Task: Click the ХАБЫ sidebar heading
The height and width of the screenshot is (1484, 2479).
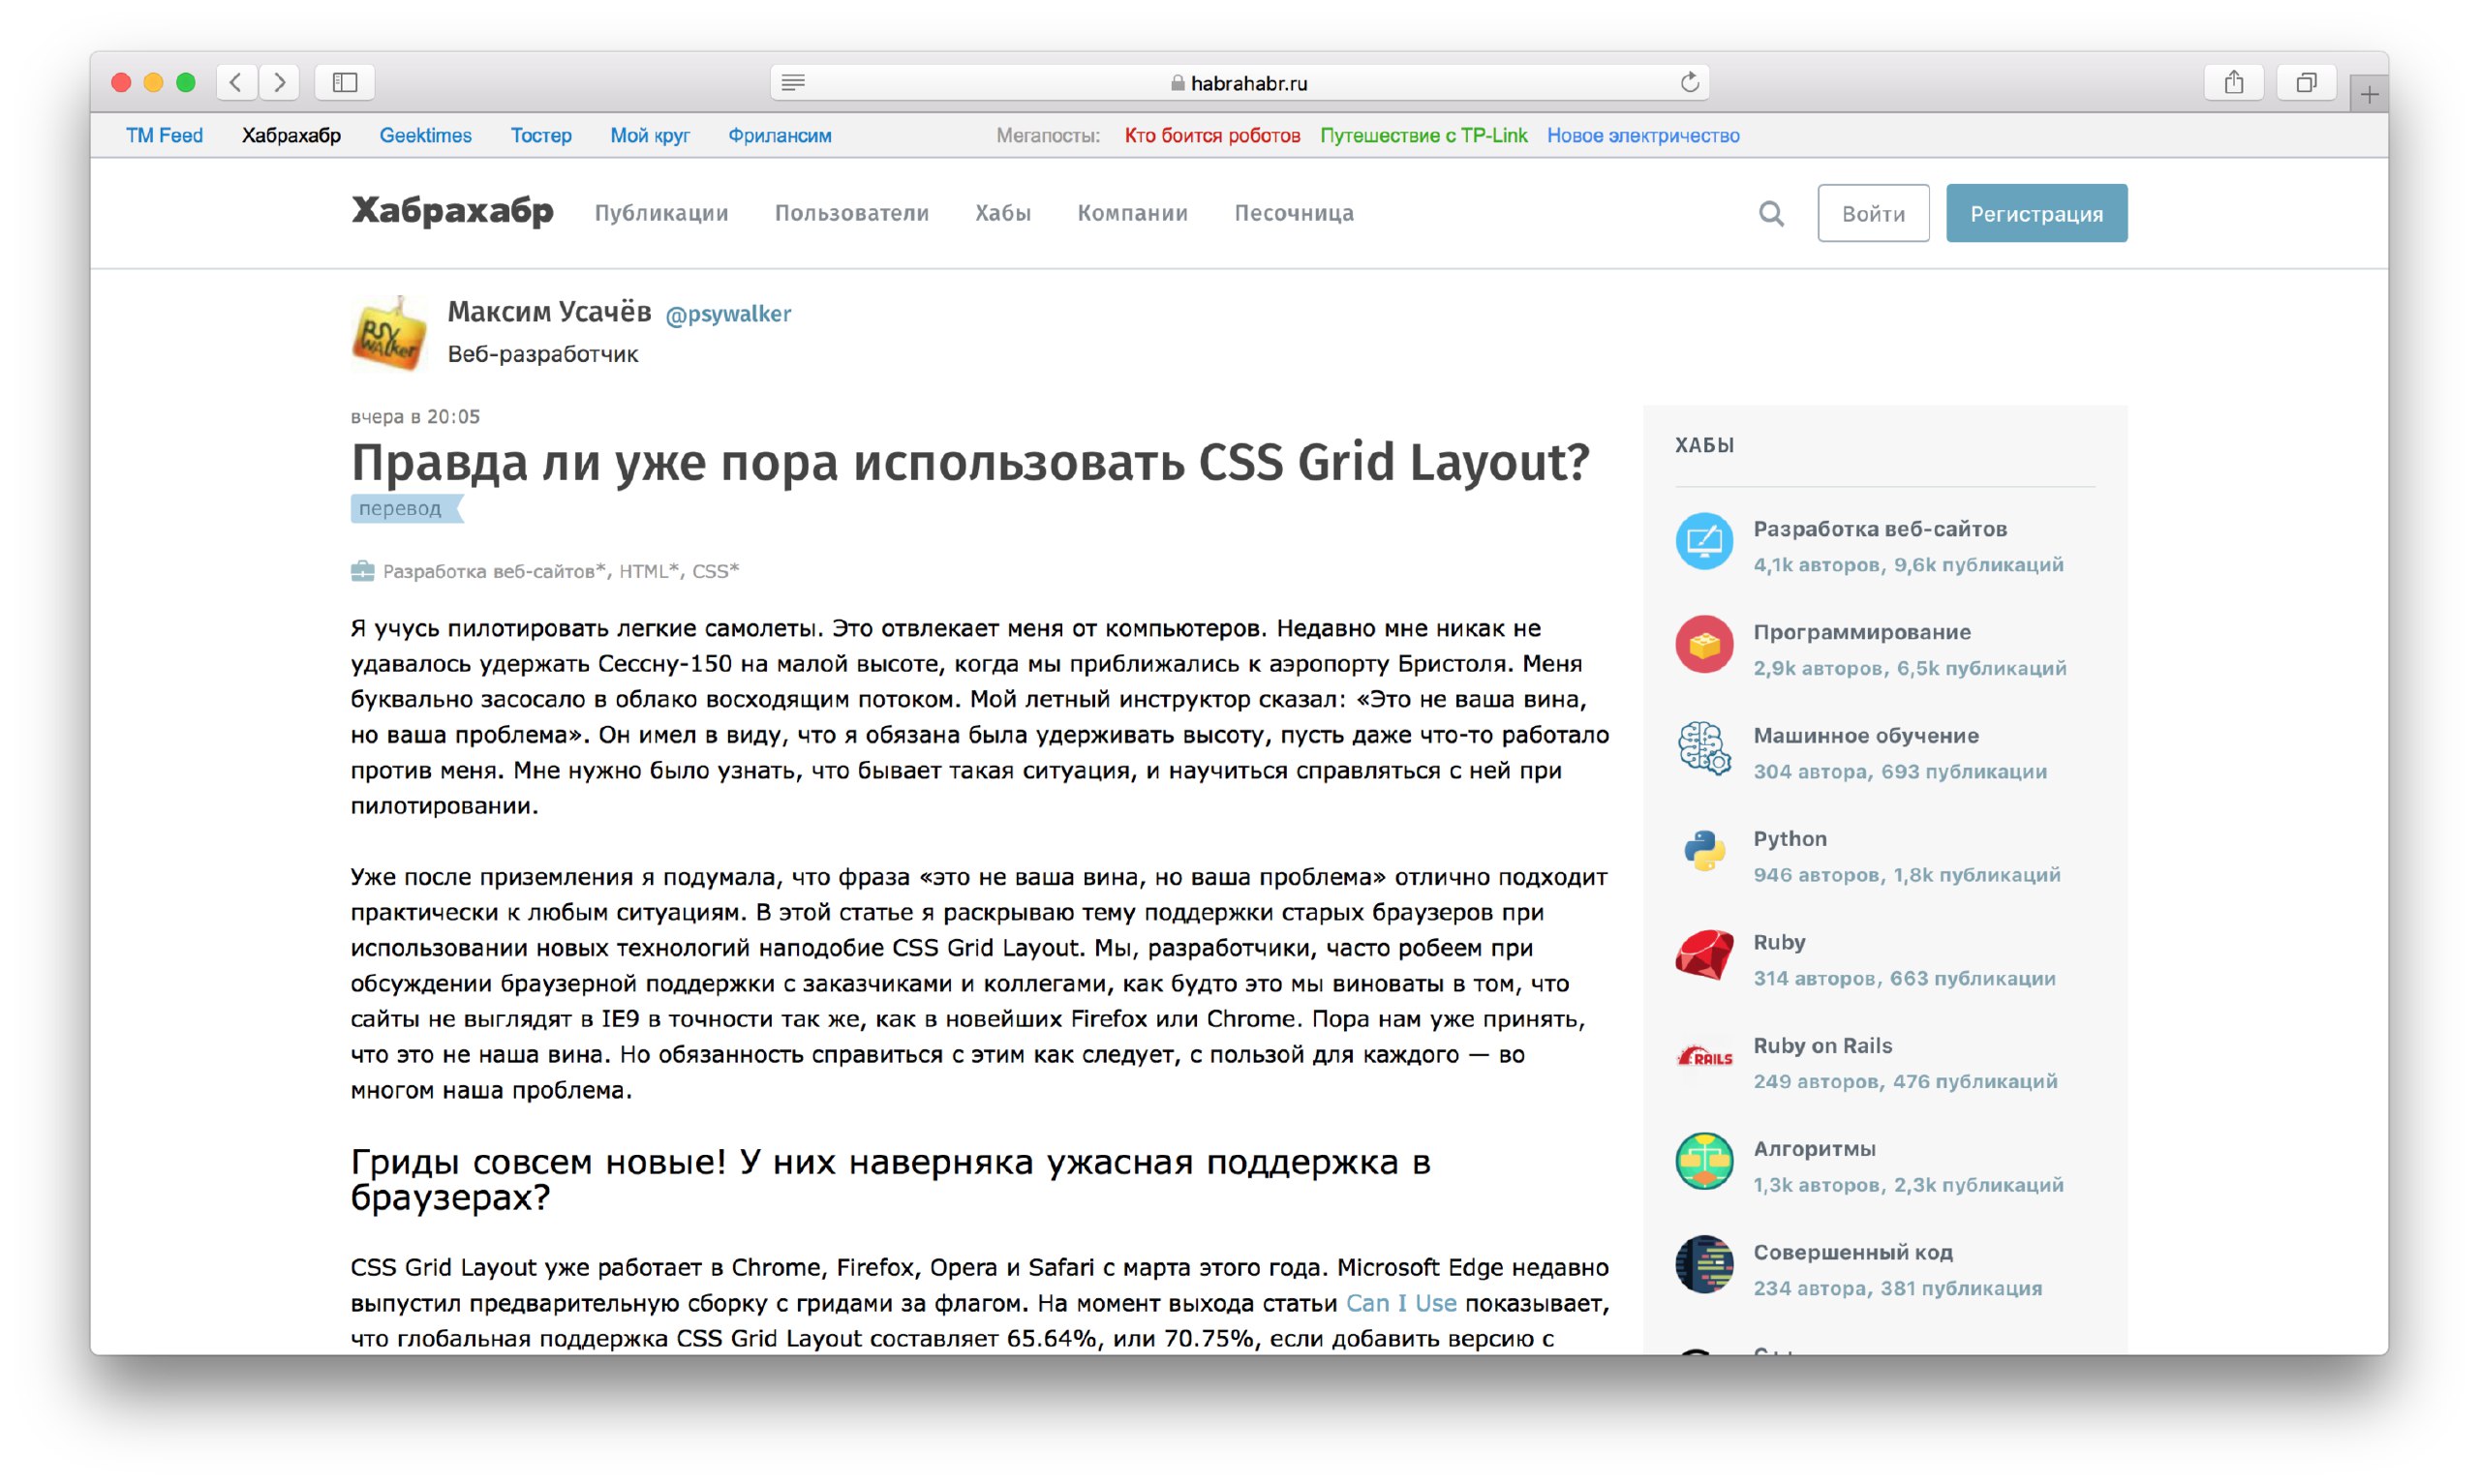Action: pos(1704,445)
